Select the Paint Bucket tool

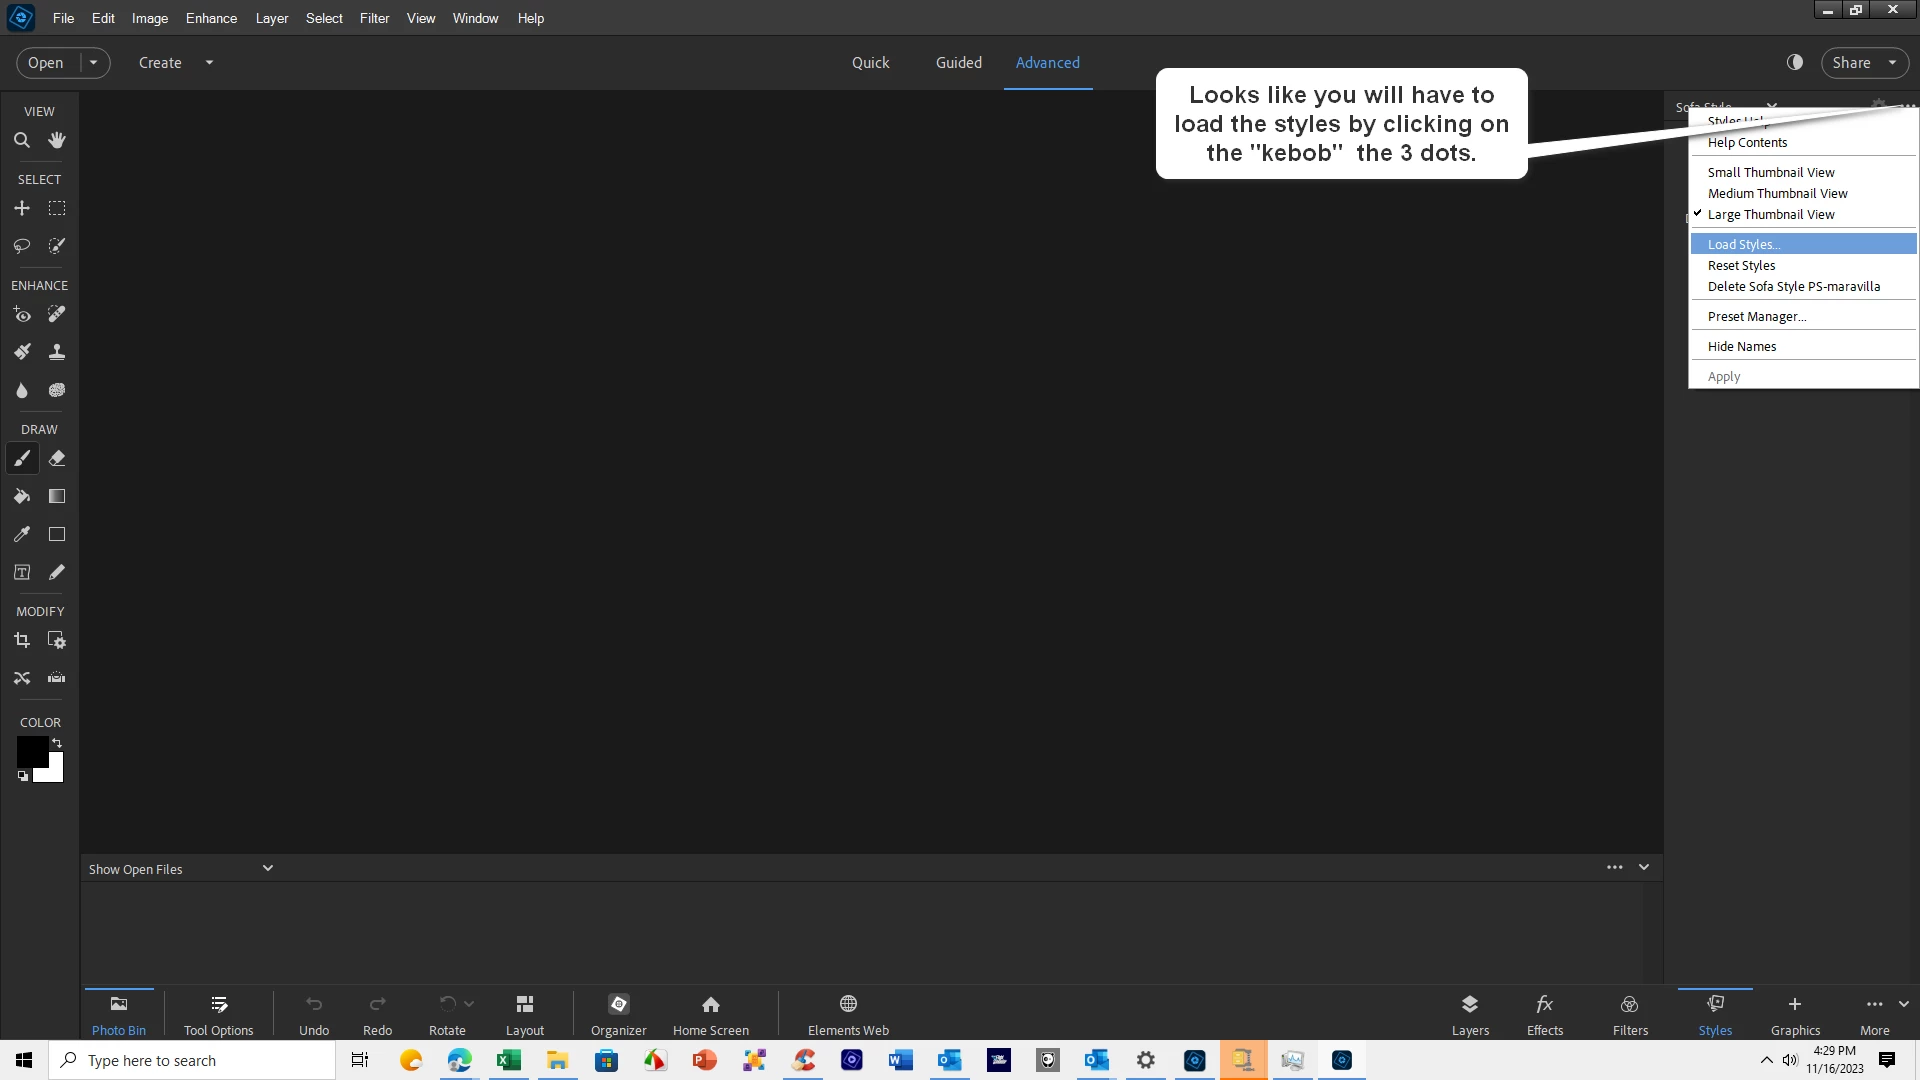pos(21,497)
